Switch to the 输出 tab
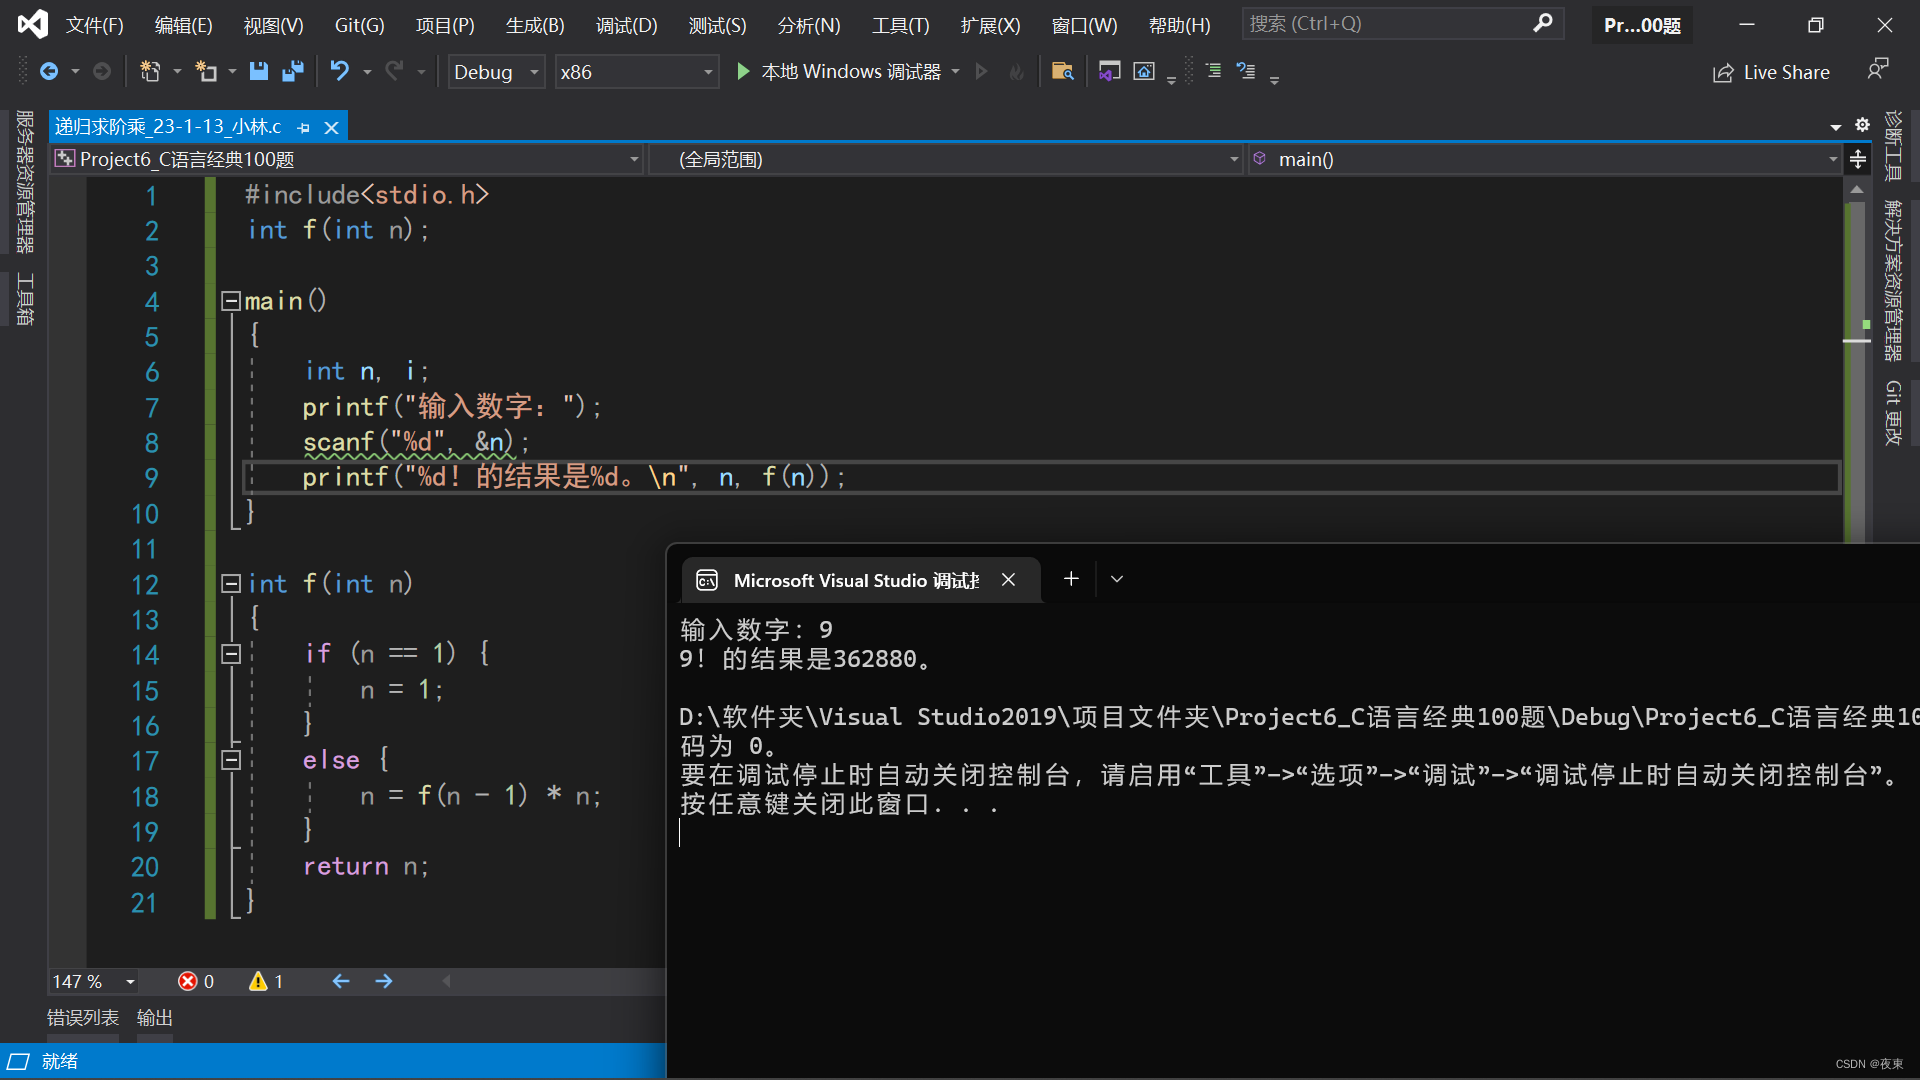This screenshot has height=1080, width=1920. (154, 1017)
